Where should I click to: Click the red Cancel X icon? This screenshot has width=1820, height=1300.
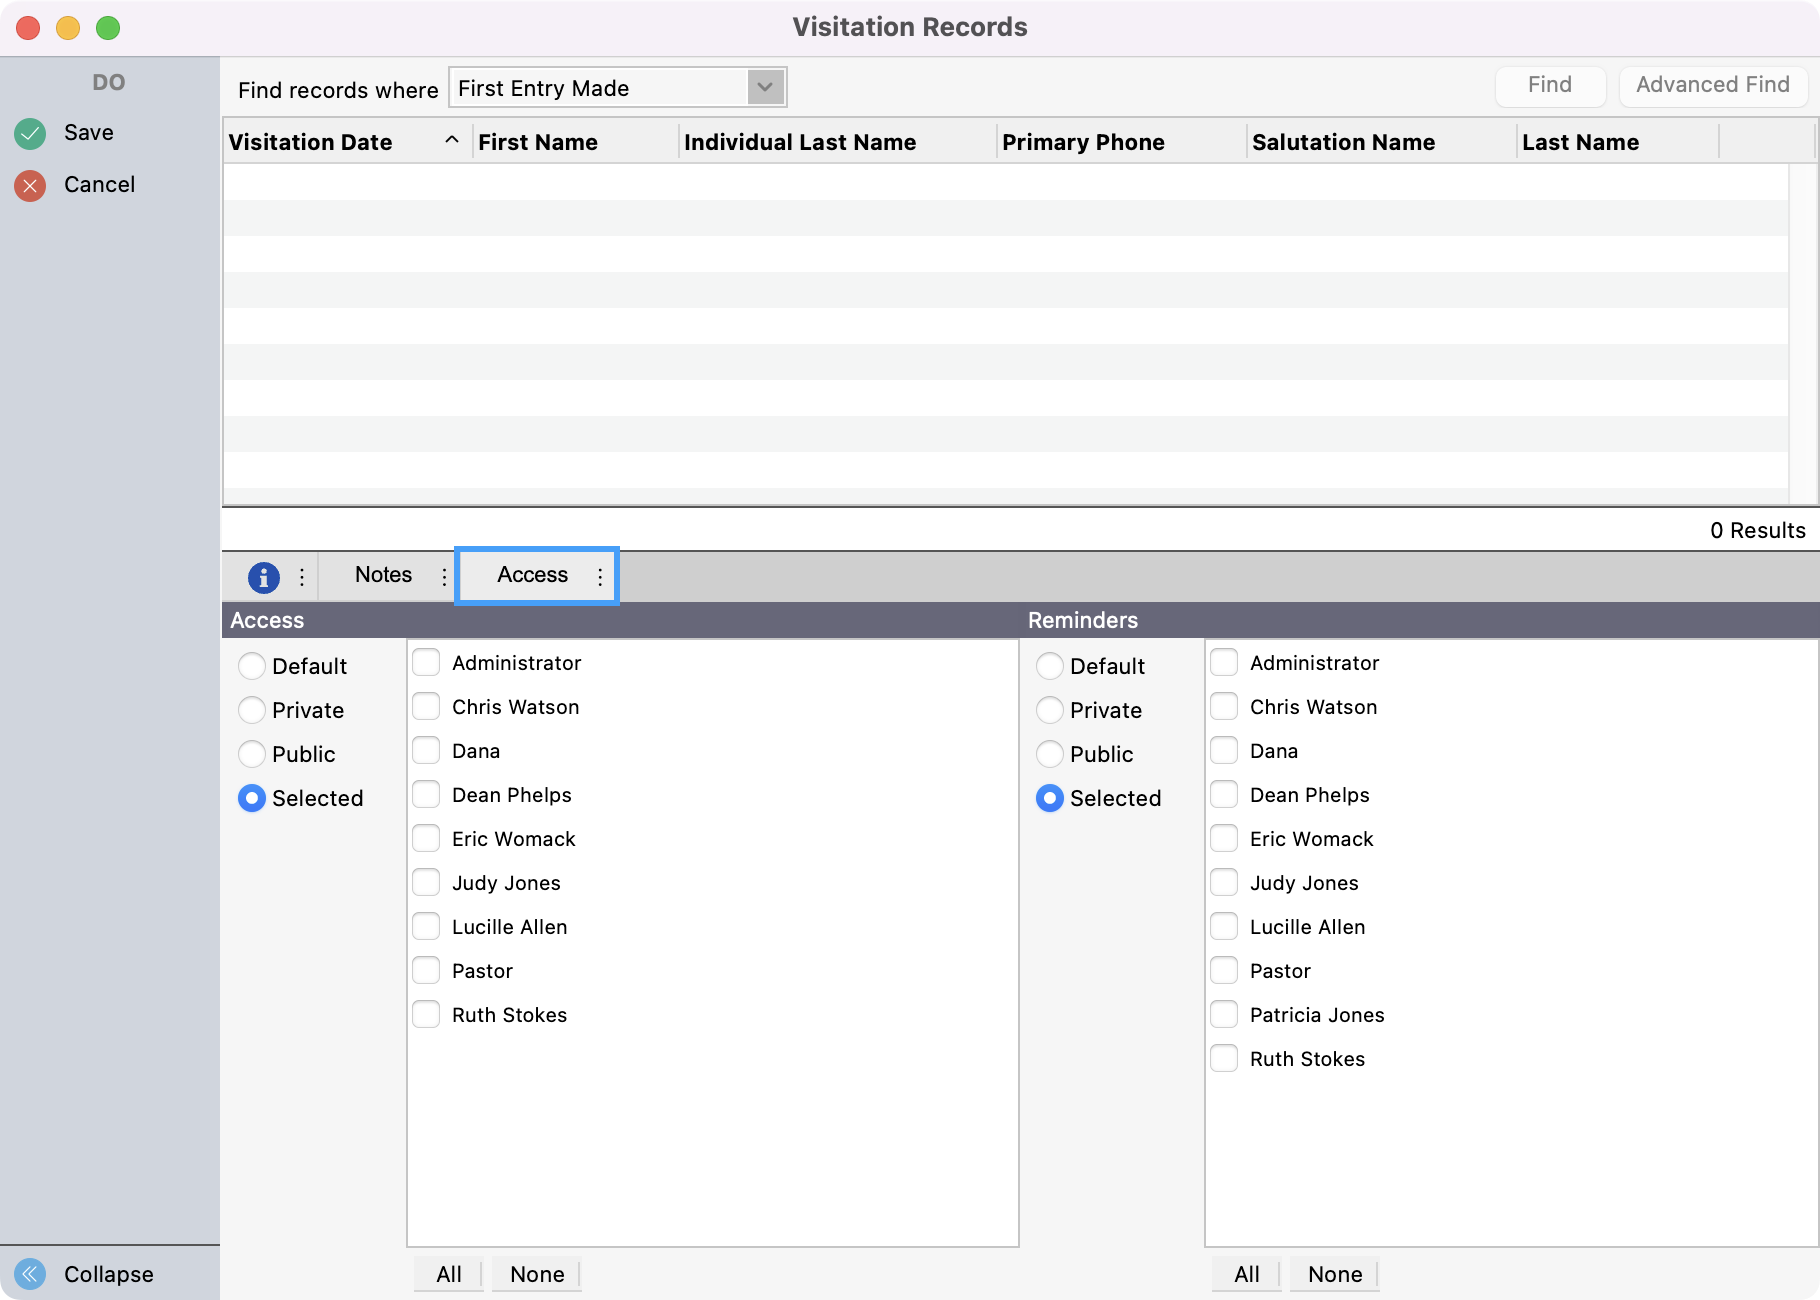[x=29, y=184]
